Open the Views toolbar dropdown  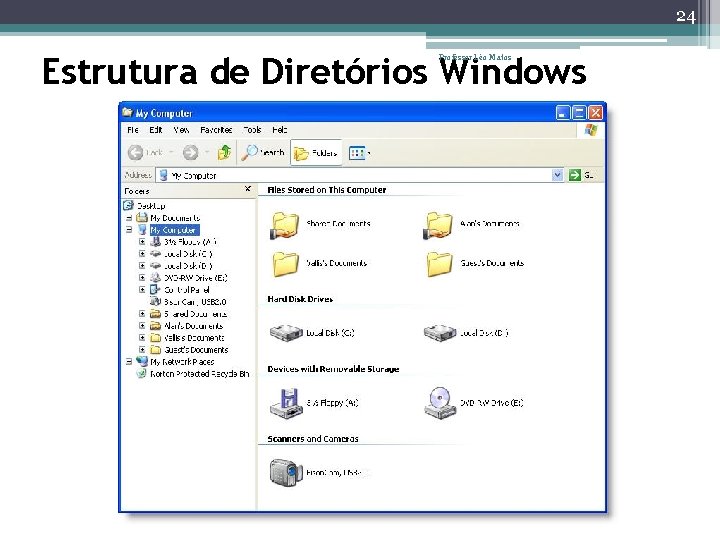[360, 153]
